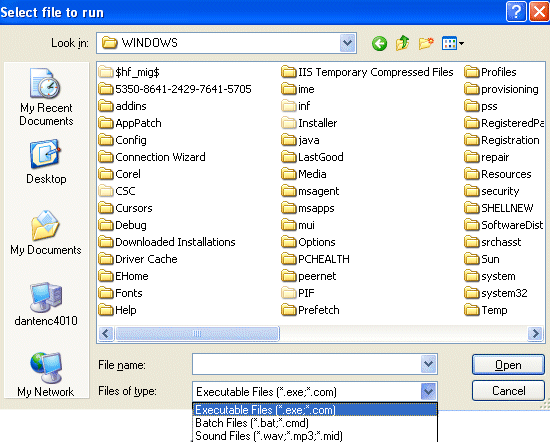
Task: Click the Cancel button
Action: coord(508,390)
